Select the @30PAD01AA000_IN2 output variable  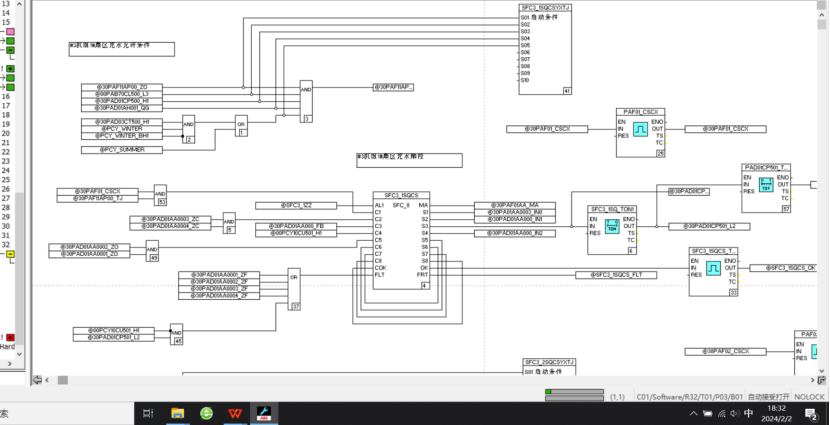(x=515, y=233)
